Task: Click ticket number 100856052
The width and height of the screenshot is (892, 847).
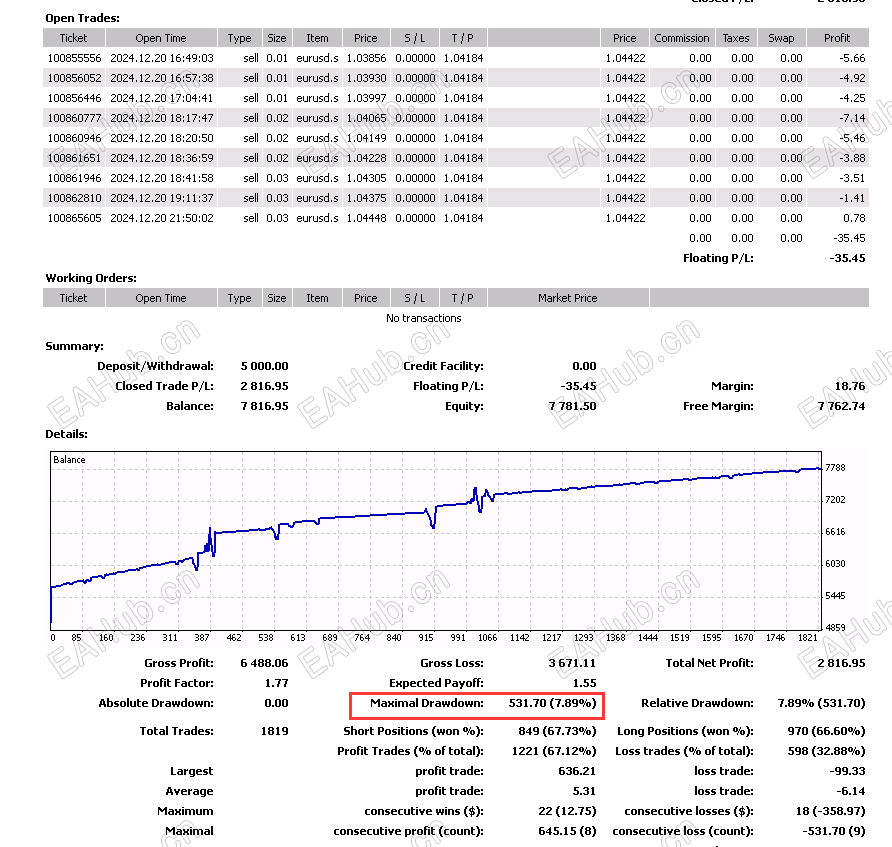Action: (74, 78)
